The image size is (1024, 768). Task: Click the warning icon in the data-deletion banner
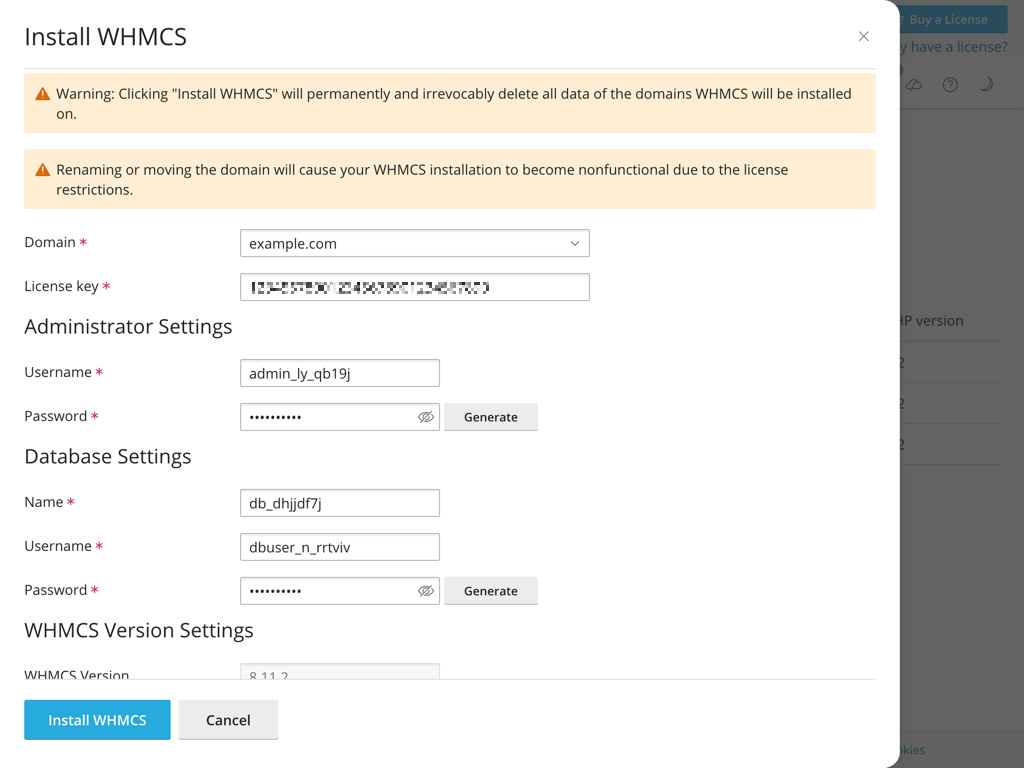[x=41, y=93]
